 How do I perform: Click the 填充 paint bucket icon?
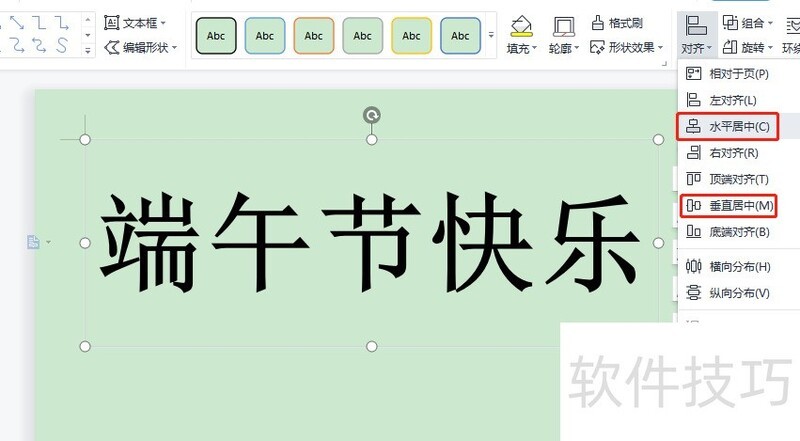521,27
